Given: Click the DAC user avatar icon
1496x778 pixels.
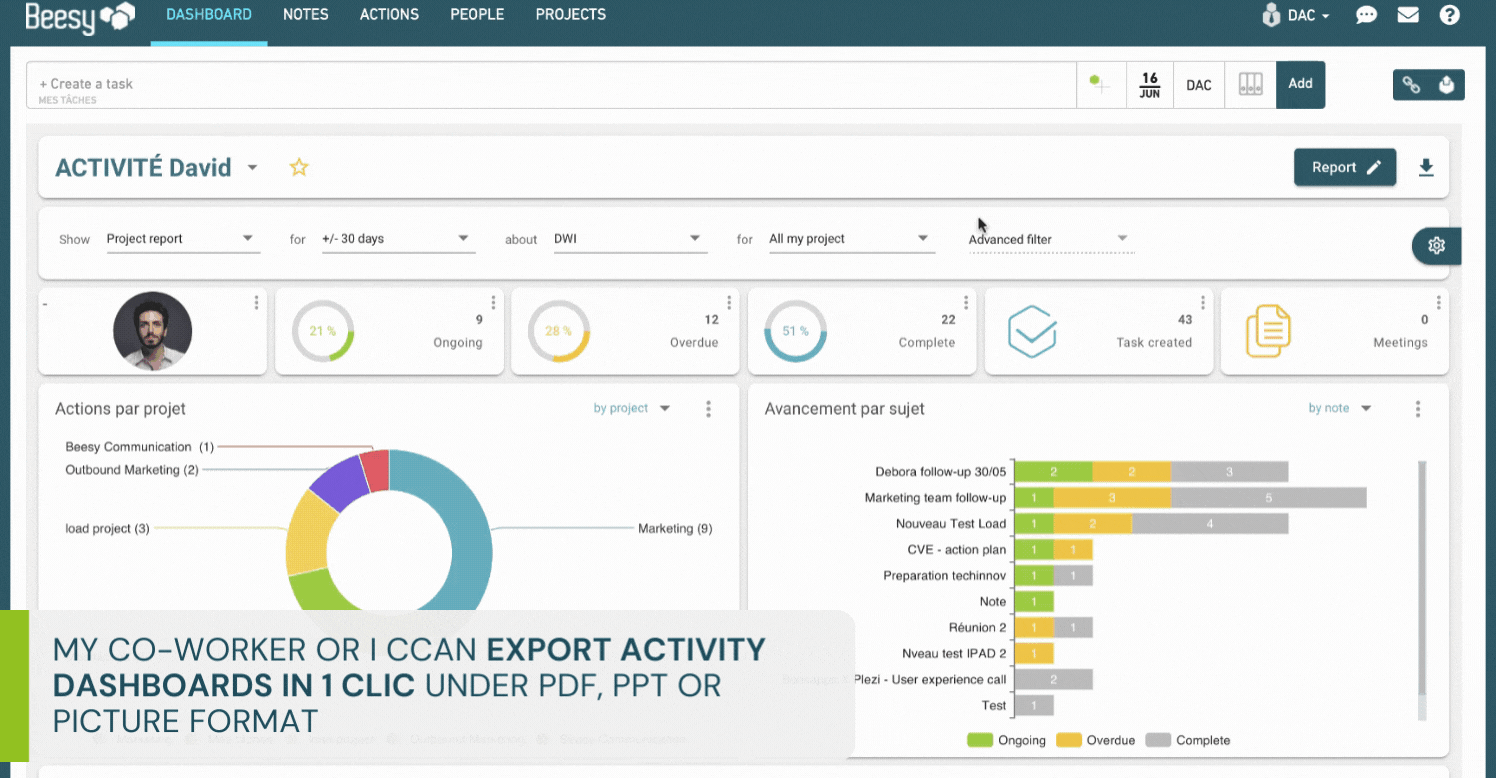Looking at the screenshot, I should [x=1271, y=15].
